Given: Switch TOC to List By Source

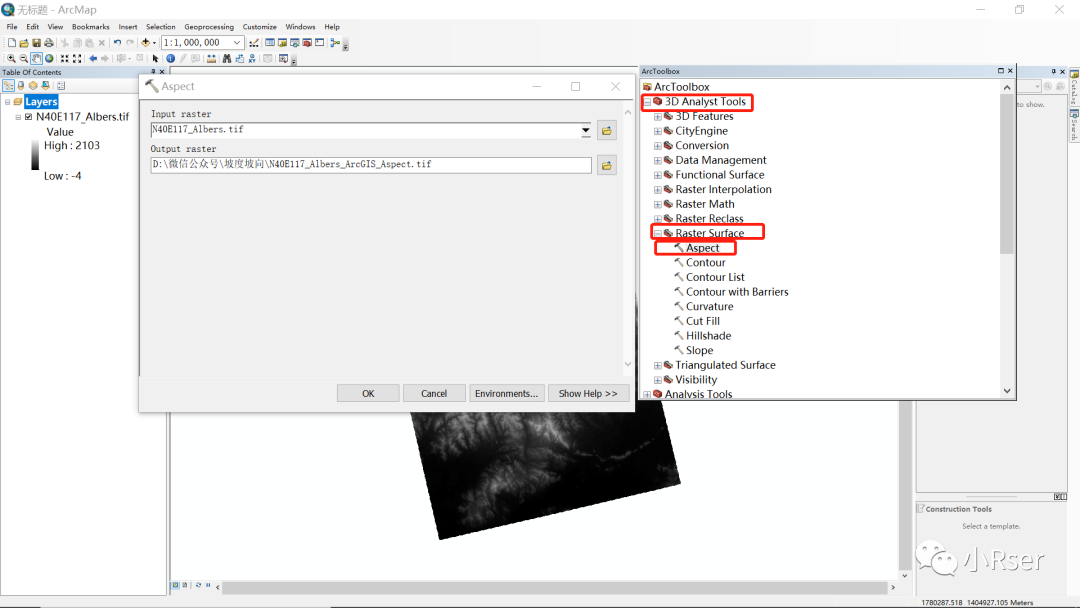Looking at the screenshot, I should [x=21, y=85].
